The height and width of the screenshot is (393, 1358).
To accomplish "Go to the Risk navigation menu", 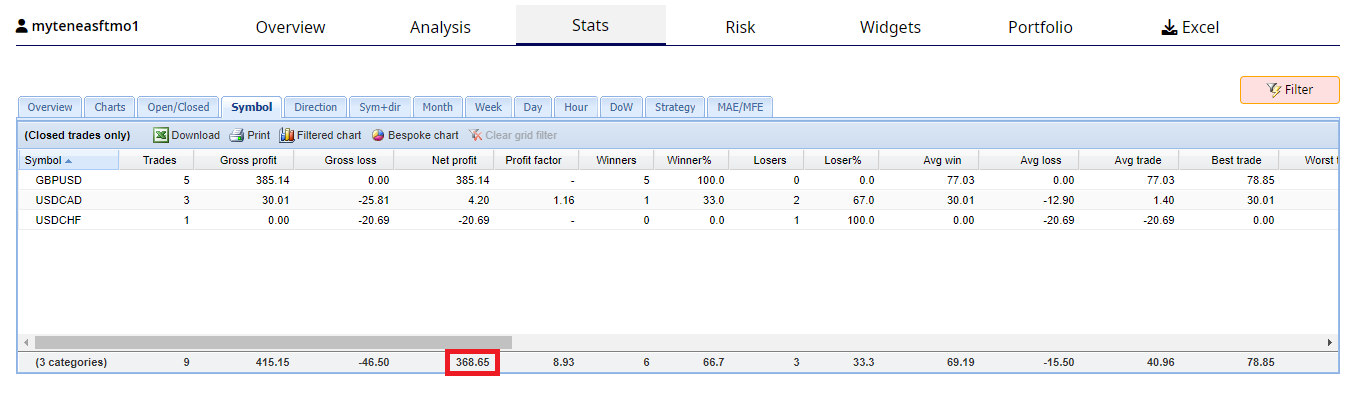I will pos(740,27).
